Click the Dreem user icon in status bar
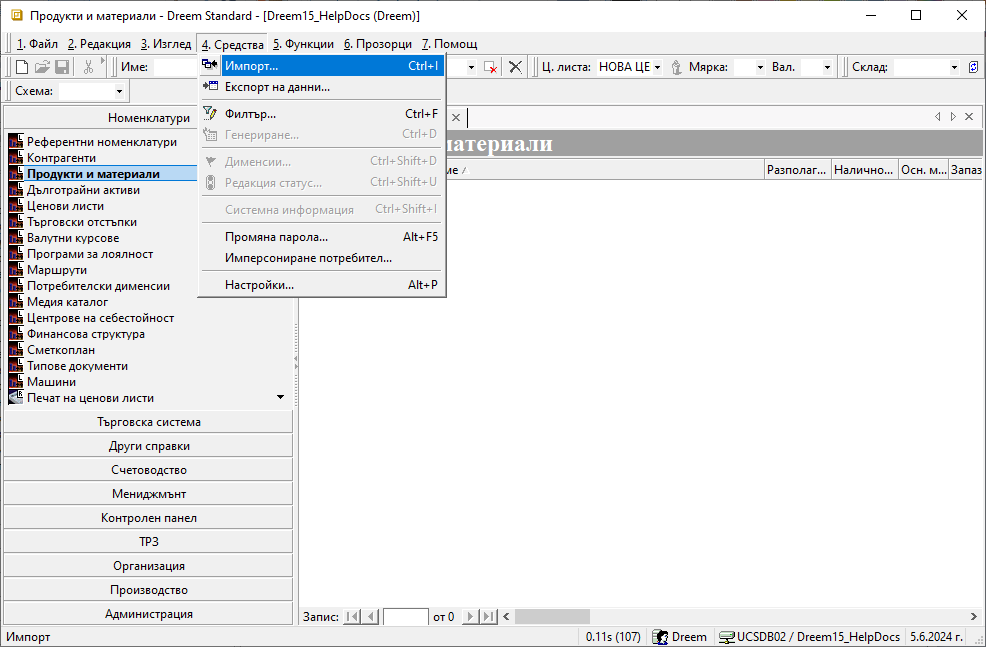This screenshot has width=986, height=647. tap(661, 637)
